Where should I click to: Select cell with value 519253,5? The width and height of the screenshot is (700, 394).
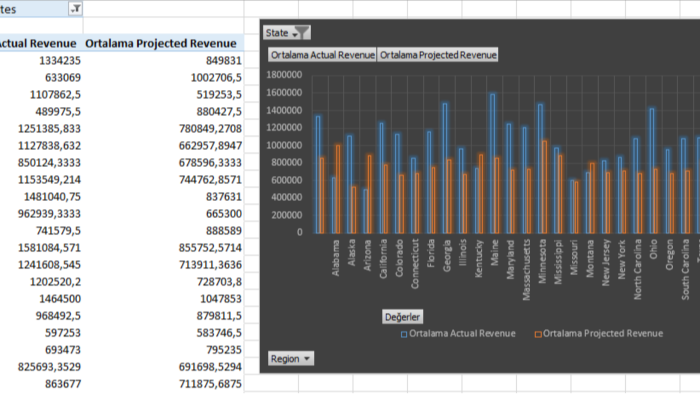coord(163,94)
